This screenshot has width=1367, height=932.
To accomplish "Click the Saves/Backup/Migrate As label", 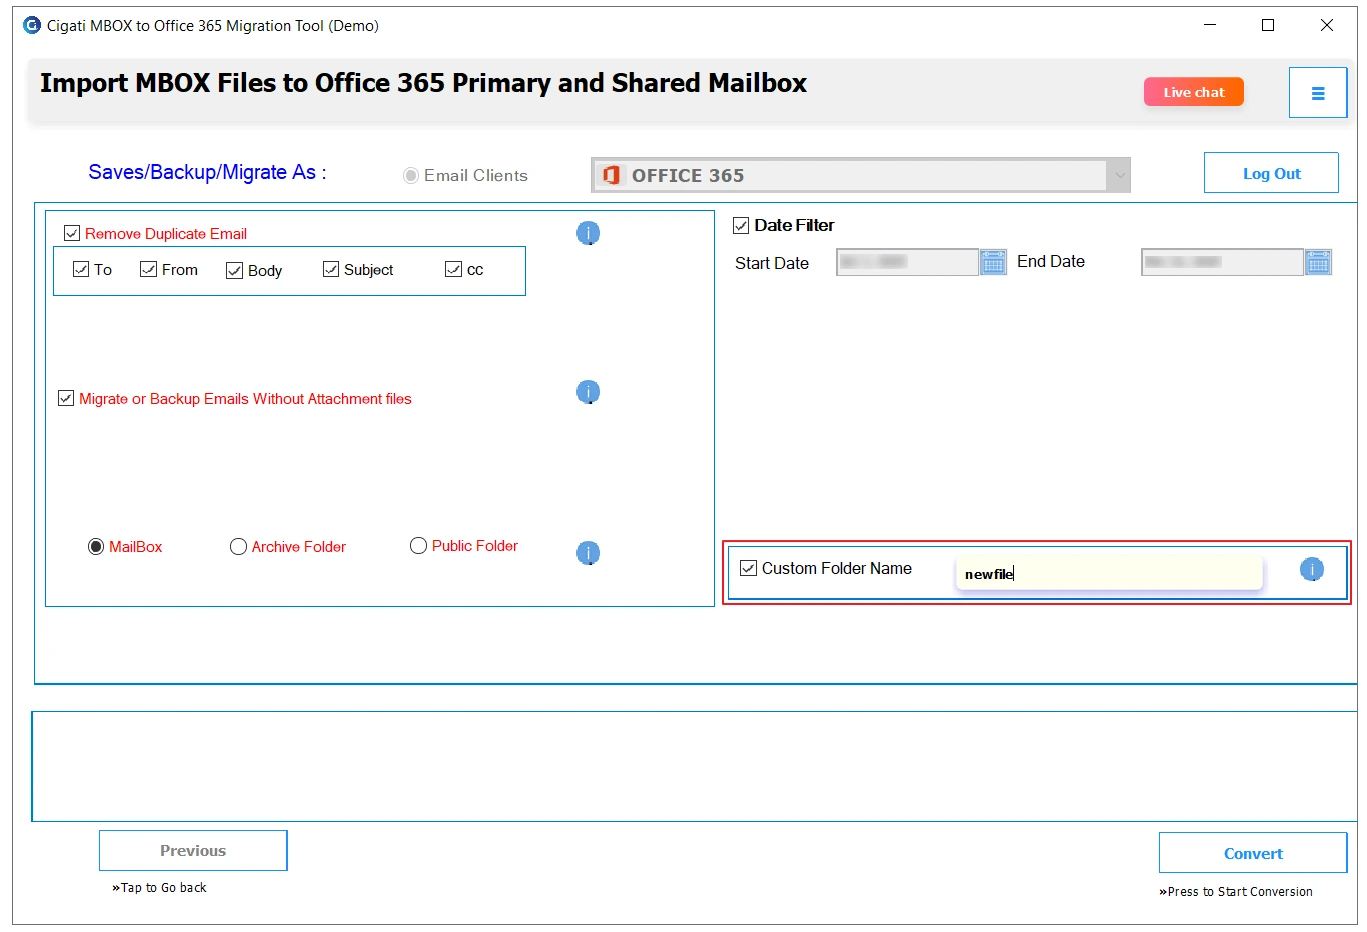I will click(207, 172).
